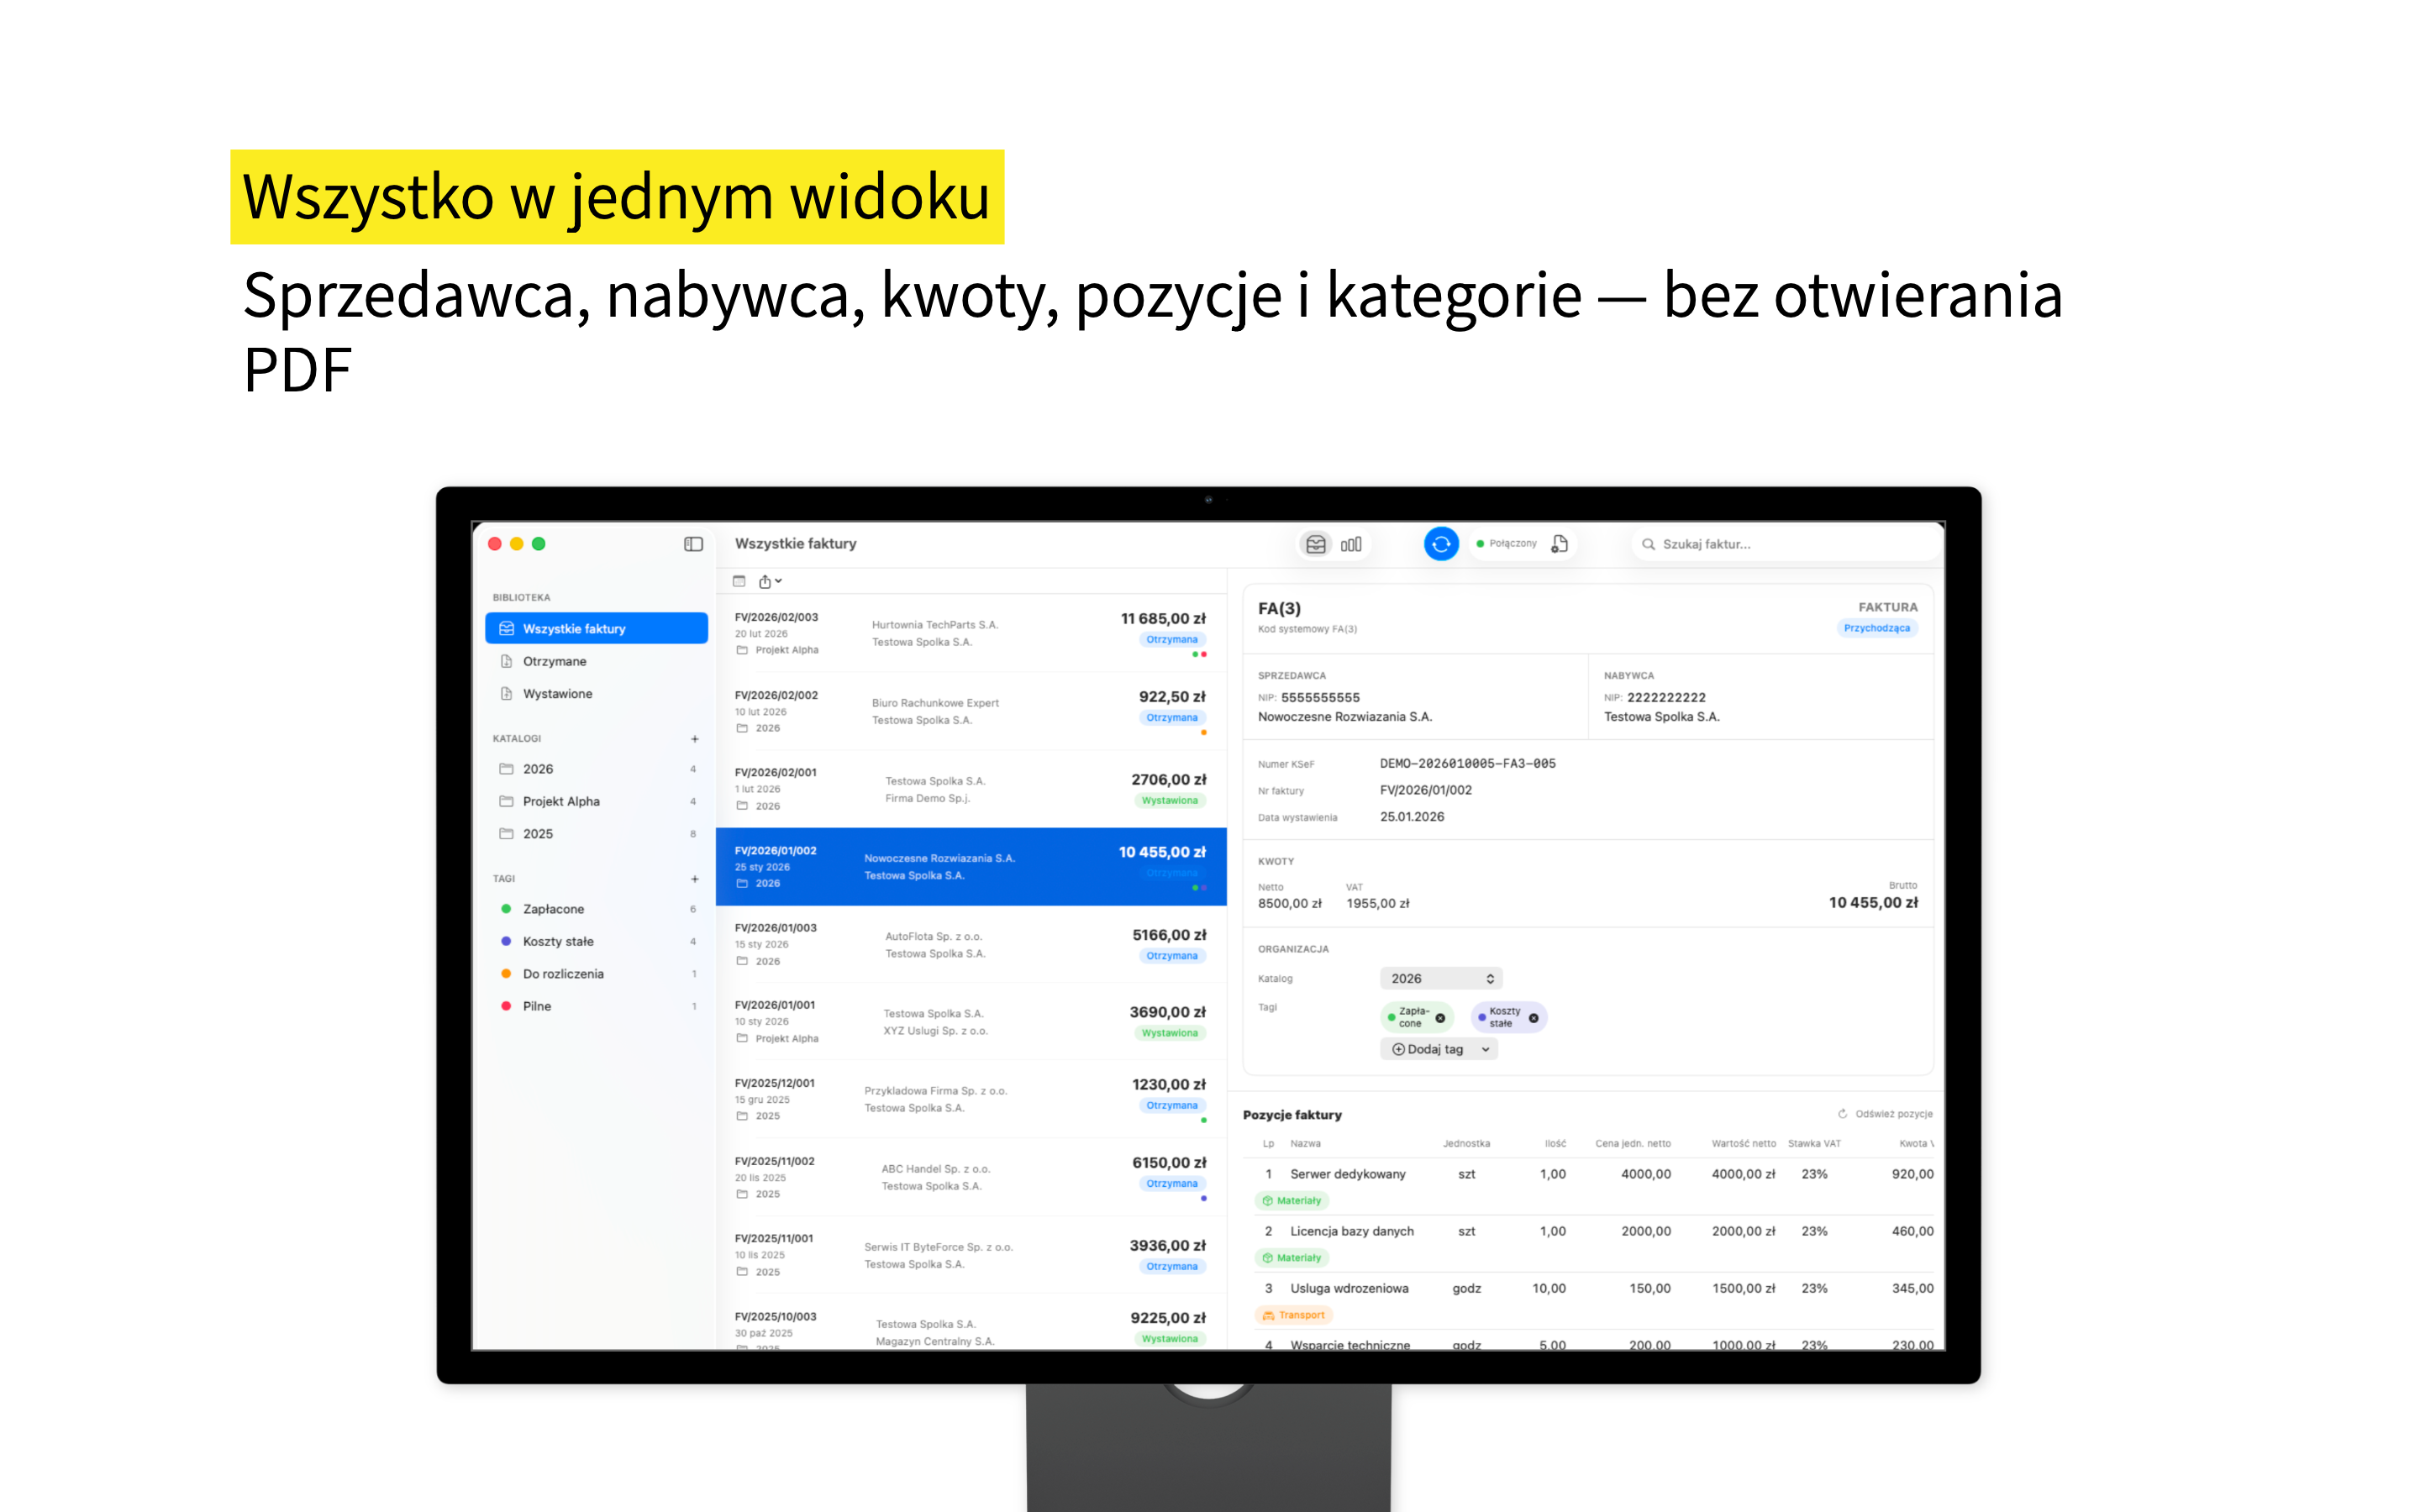Click the blue sync refresh icon
2420x1512 pixels.
pos(1441,543)
